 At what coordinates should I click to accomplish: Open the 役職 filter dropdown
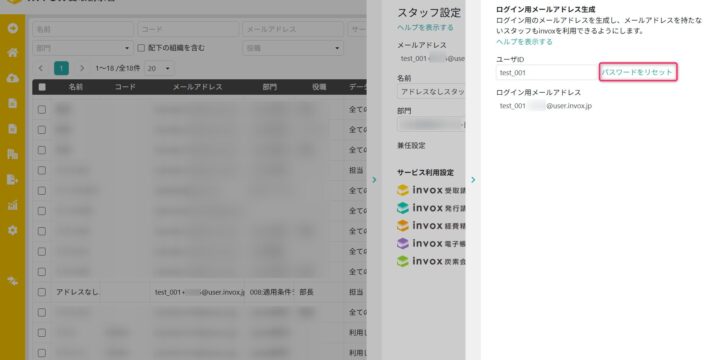[x=292, y=48]
